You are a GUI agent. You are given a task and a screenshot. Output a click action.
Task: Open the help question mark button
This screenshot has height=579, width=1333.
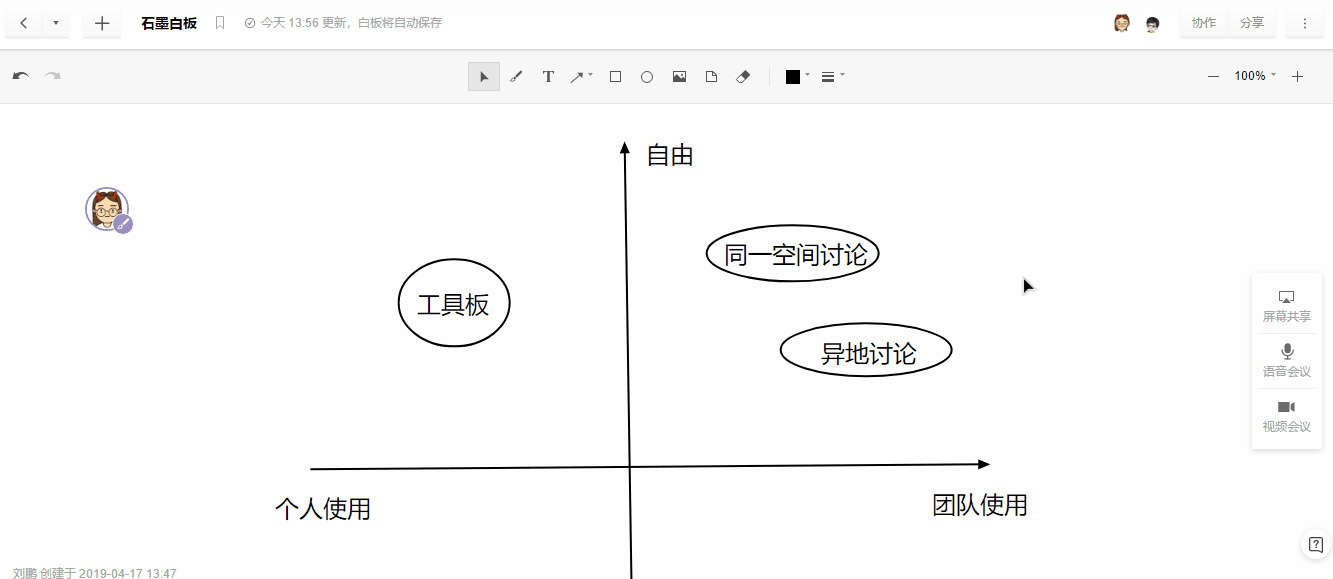pyautogui.click(x=1315, y=544)
